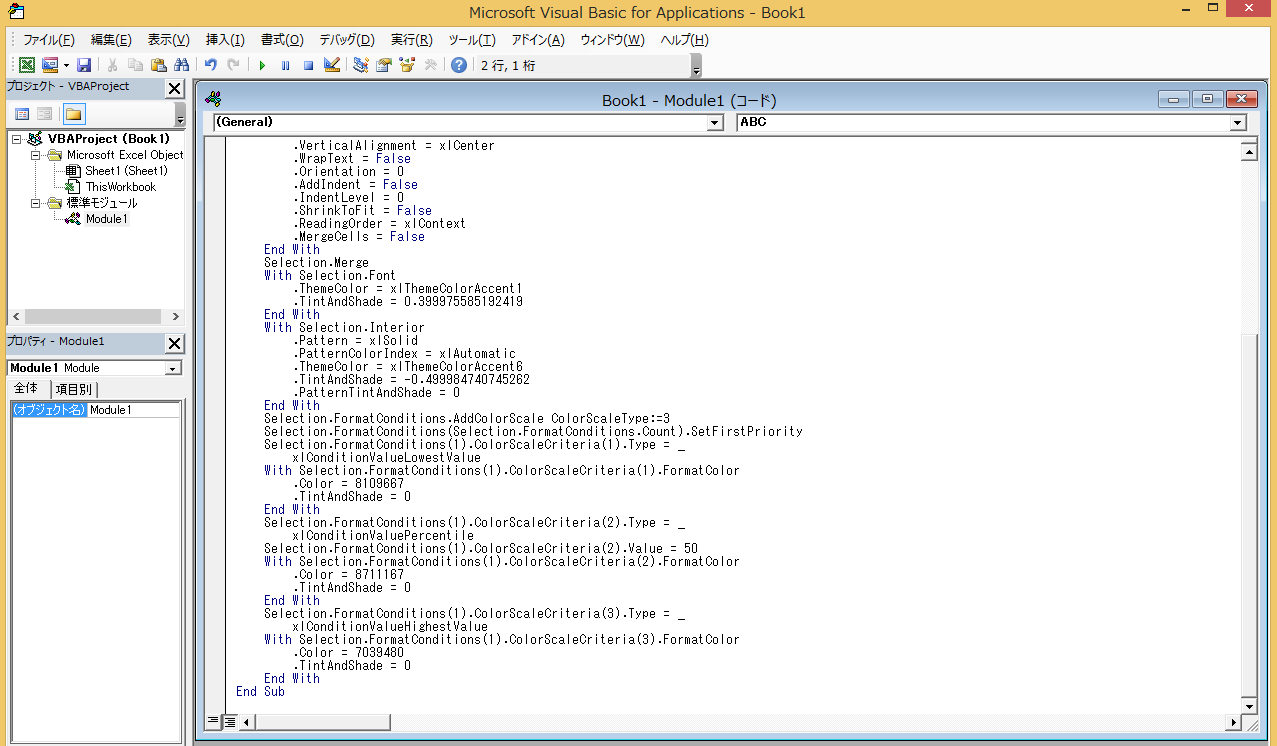1277x746 pixels.
Task: Open デバッグ(D) menu
Action: point(347,40)
